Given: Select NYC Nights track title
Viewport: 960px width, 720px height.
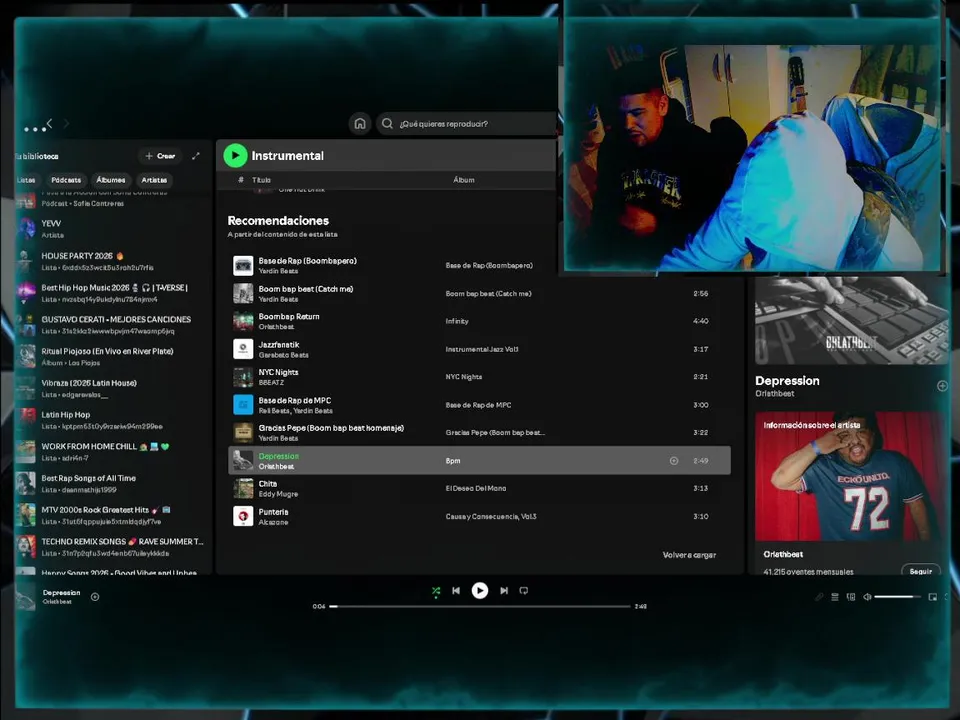Looking at the screenshot, I should (x=279, y=372).
